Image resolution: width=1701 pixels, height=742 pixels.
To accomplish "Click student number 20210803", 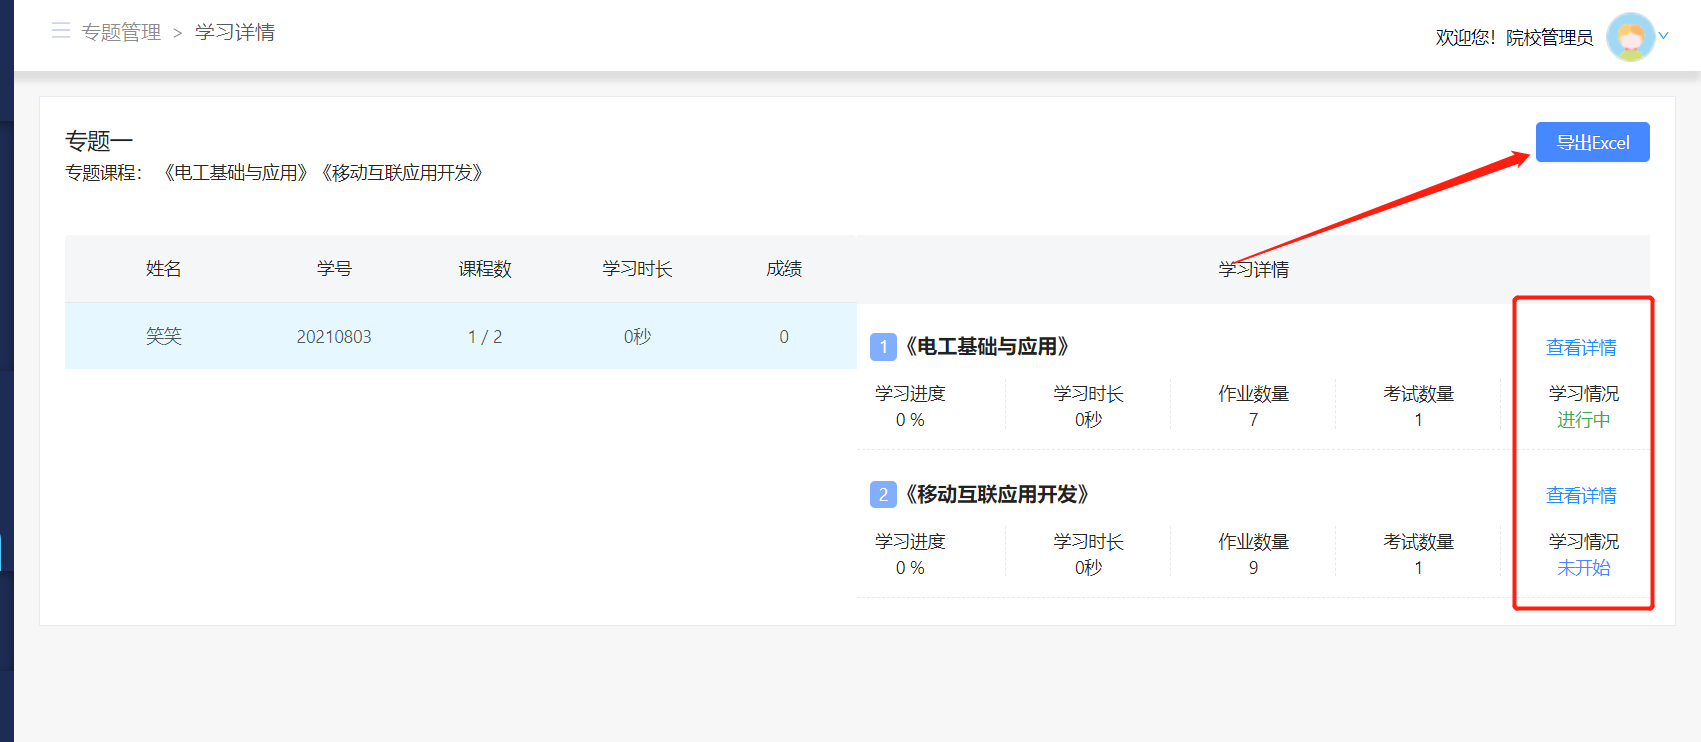I will 334,337.
